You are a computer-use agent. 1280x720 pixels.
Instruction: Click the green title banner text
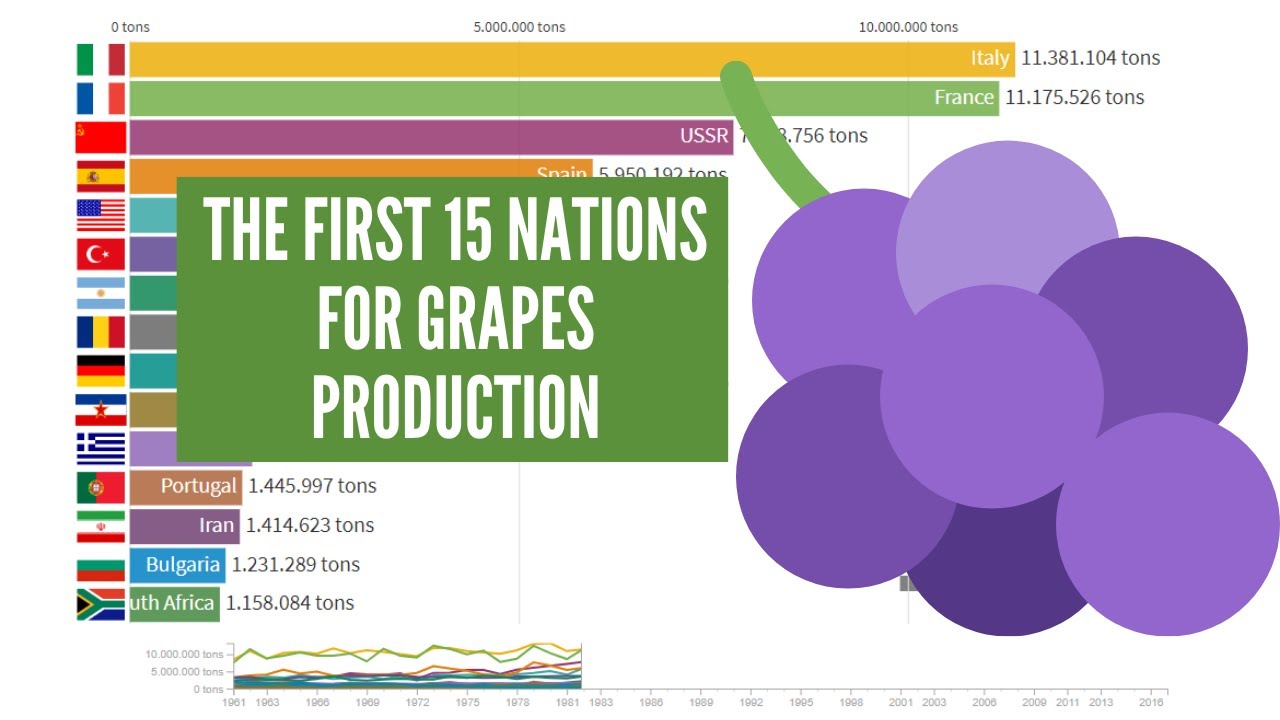click(x=452, y=318)
